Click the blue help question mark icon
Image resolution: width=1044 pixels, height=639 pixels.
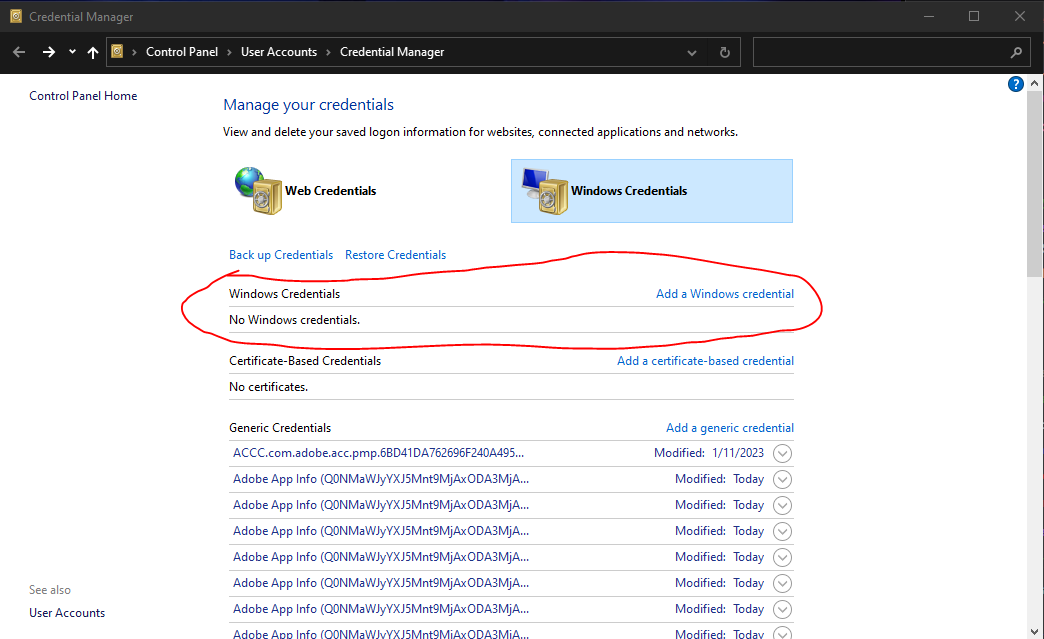(x=1016, y=85)
